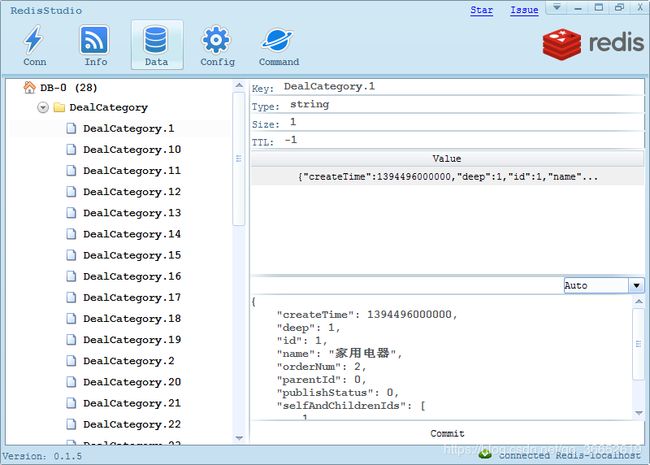650x465 pixels.
Task: Select the DealCategory.21 key
Action: (x=132, y=403)
